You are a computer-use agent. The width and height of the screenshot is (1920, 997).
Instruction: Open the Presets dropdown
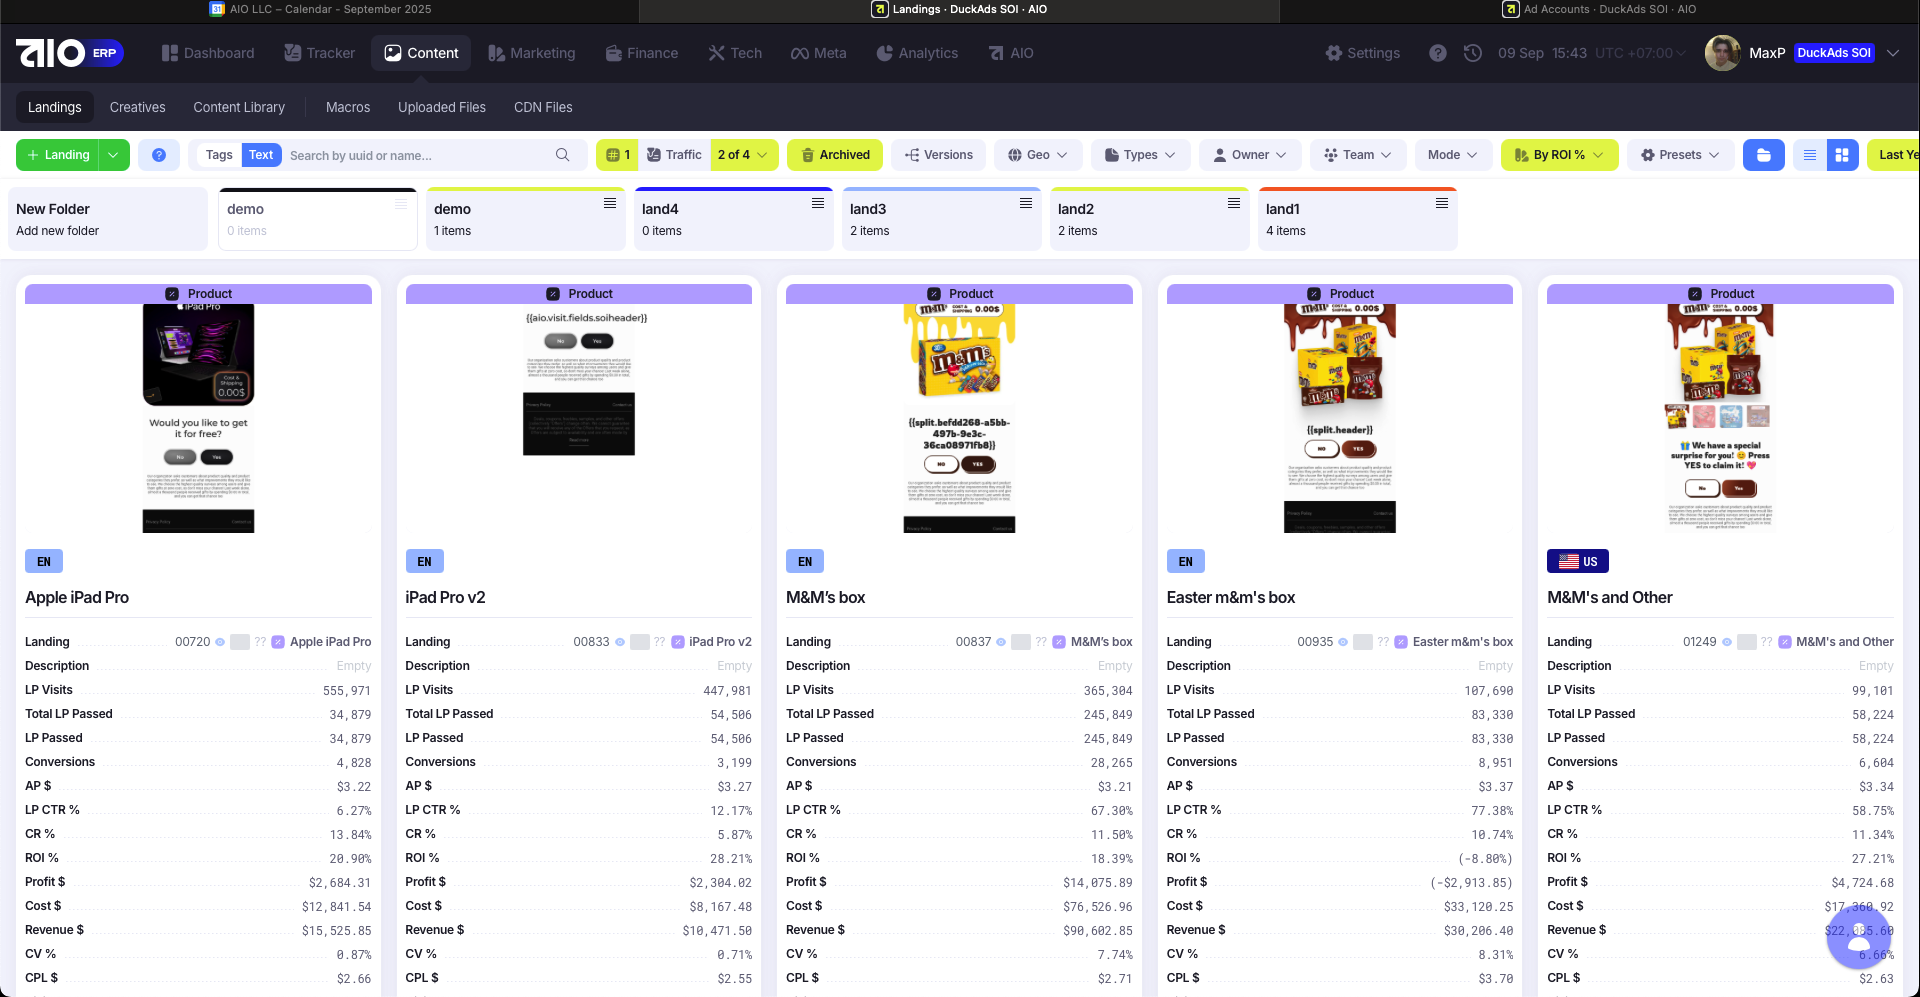1681,155
